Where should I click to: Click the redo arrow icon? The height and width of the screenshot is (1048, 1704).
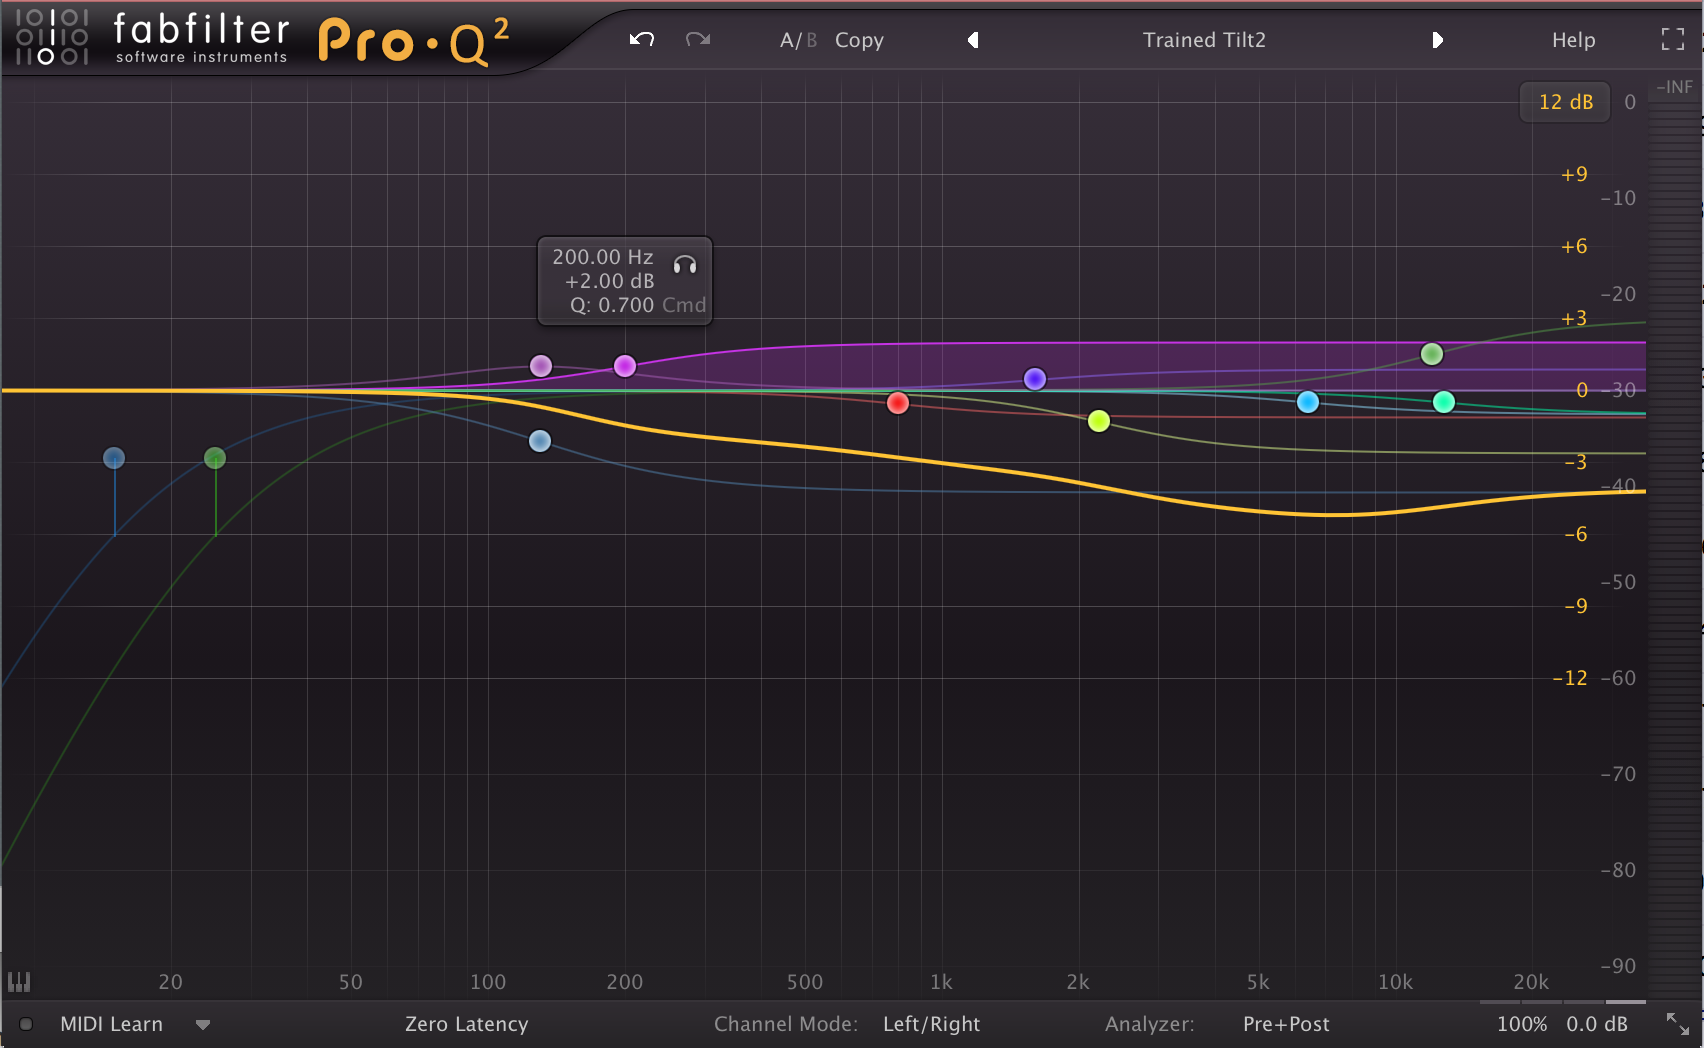coord(698,40)
